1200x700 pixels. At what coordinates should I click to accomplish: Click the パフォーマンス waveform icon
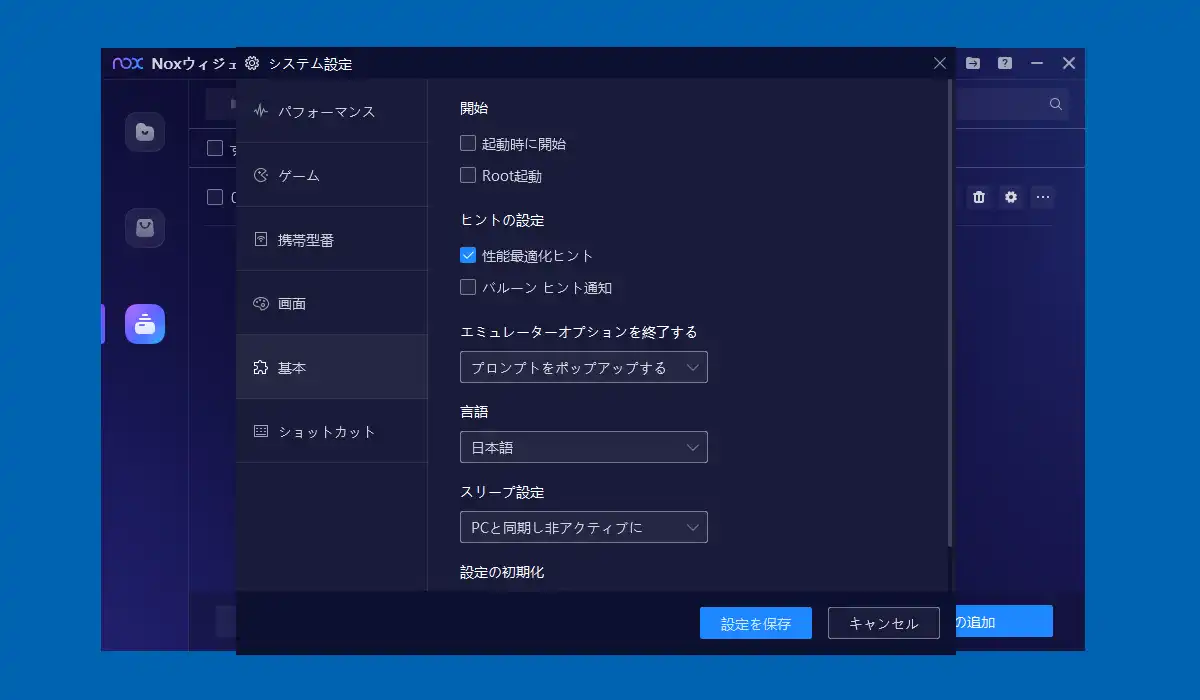pos(261,111)
